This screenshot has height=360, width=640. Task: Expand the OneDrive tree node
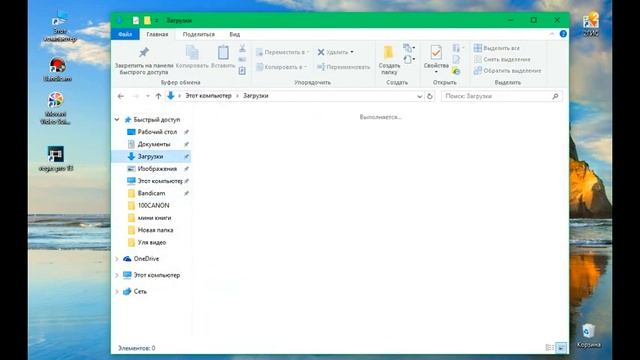pyautogui.click(x=117, y=259)
